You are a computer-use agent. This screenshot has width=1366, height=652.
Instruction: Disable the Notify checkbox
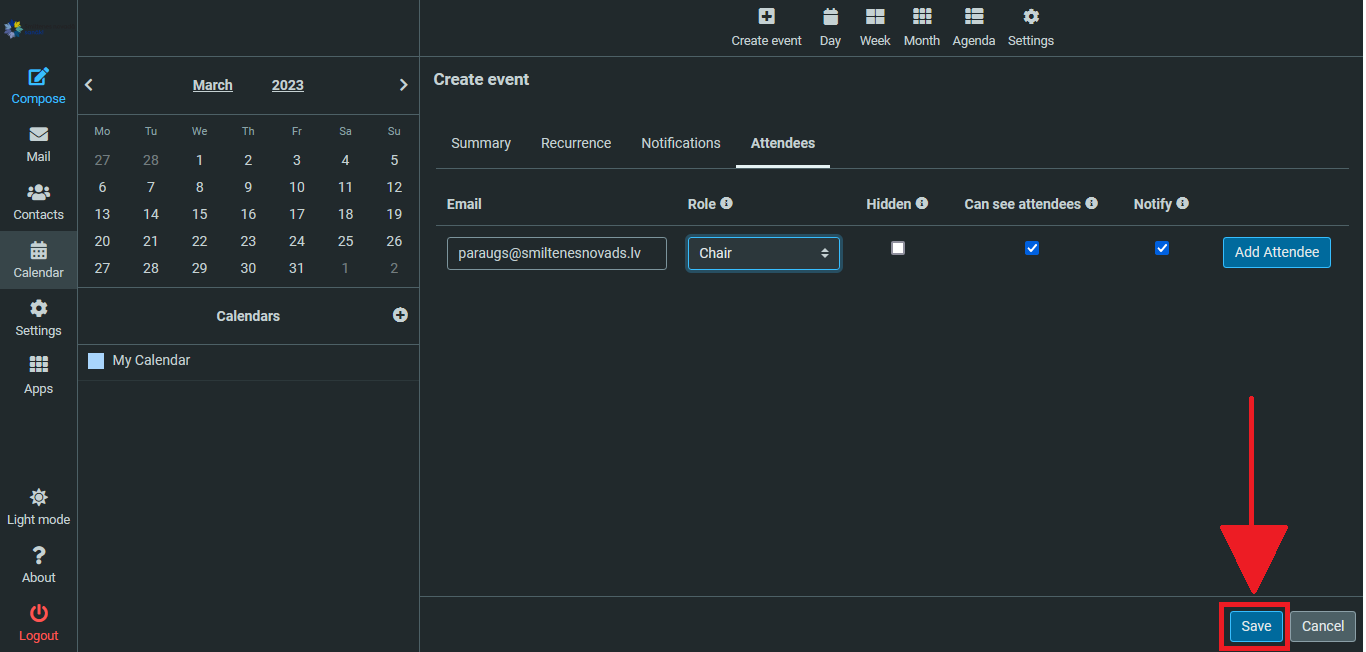[x=1162, y=248]
